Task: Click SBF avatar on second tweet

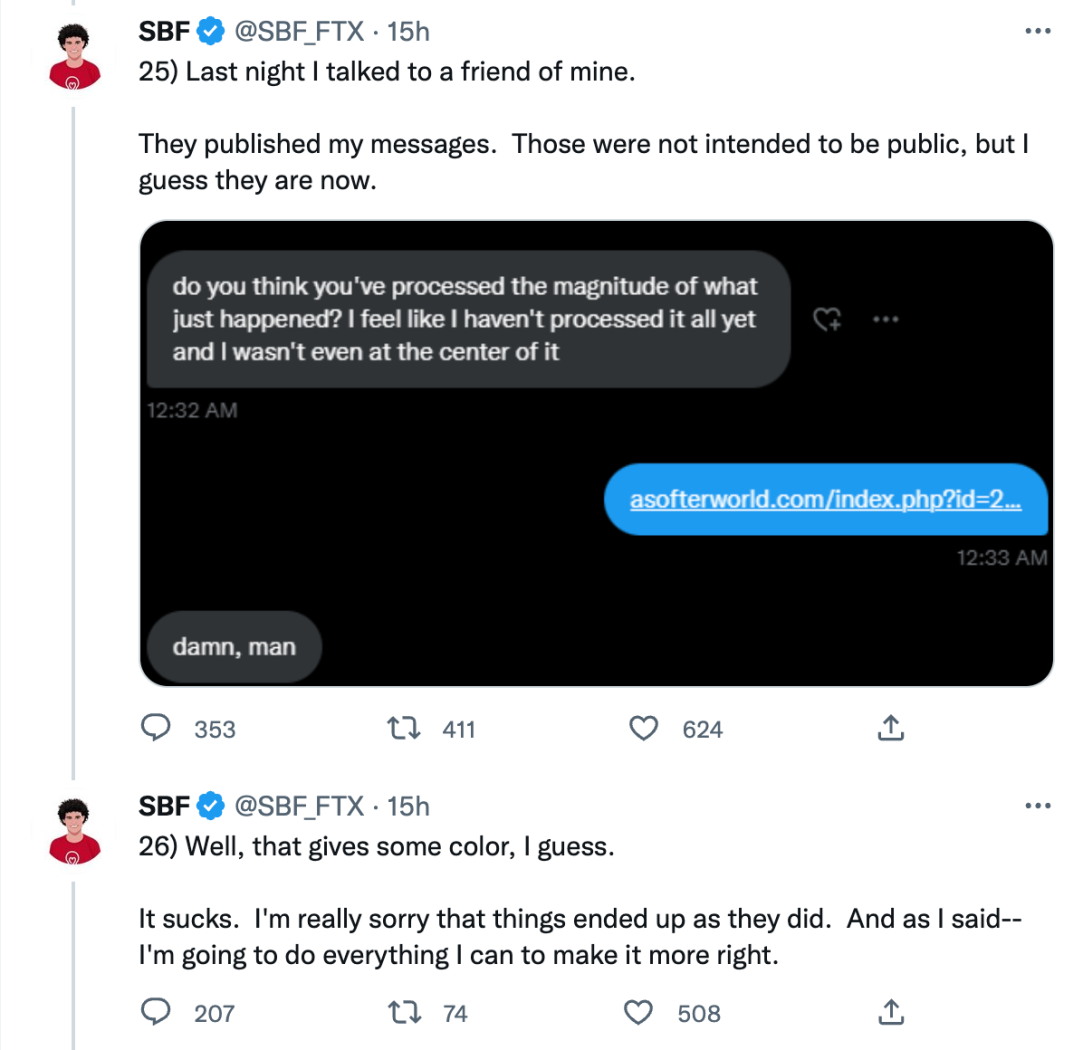Action: (x=75, y=829)
